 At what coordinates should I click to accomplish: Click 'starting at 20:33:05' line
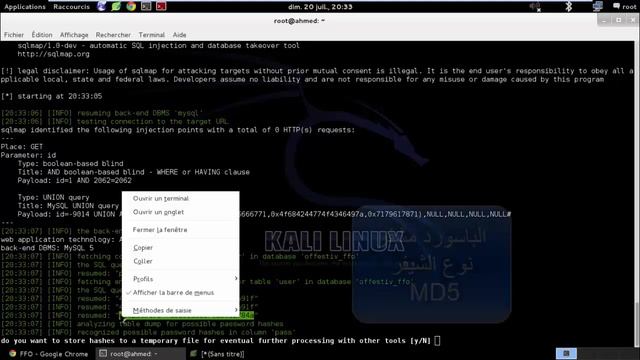[x=51, y=96]
